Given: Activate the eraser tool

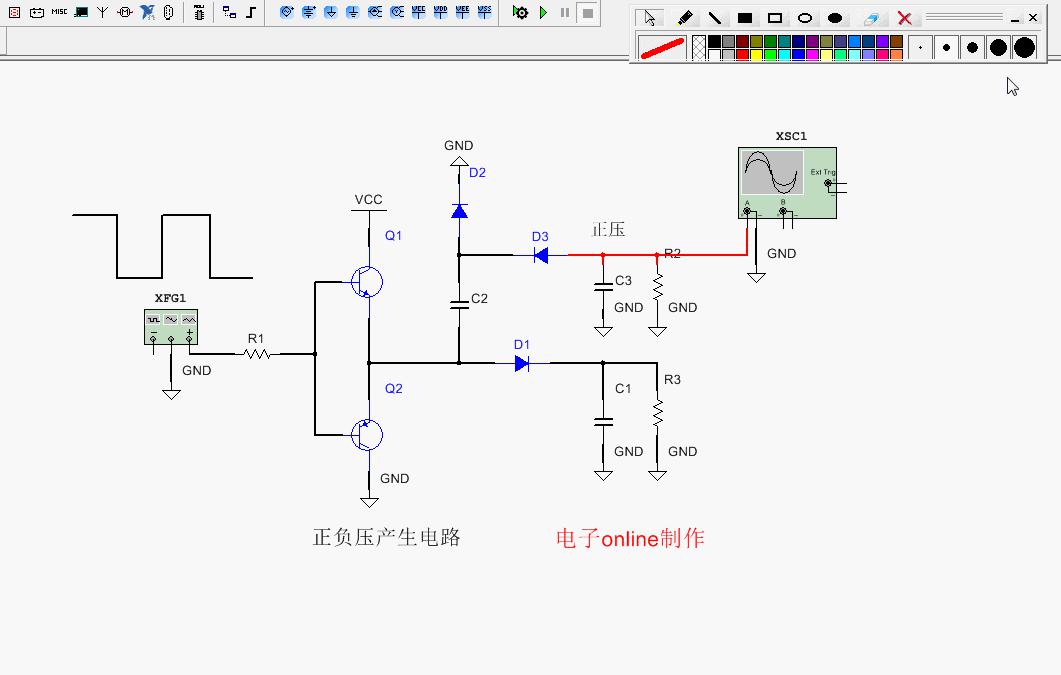Looking at the screenshot, I should click(x=870, y=18).
